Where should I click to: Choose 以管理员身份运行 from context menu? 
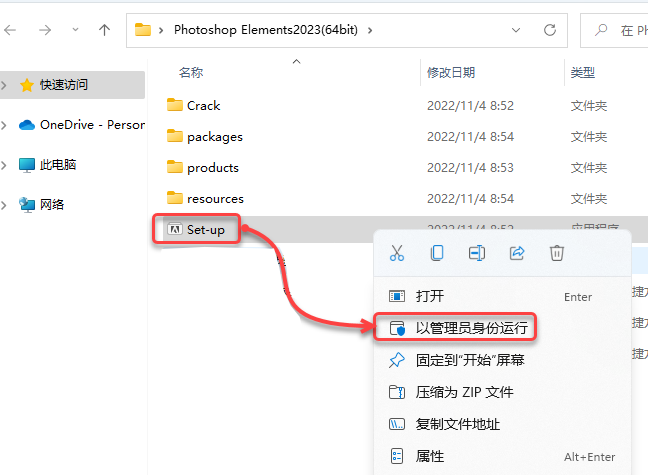(x=502, y=327)
